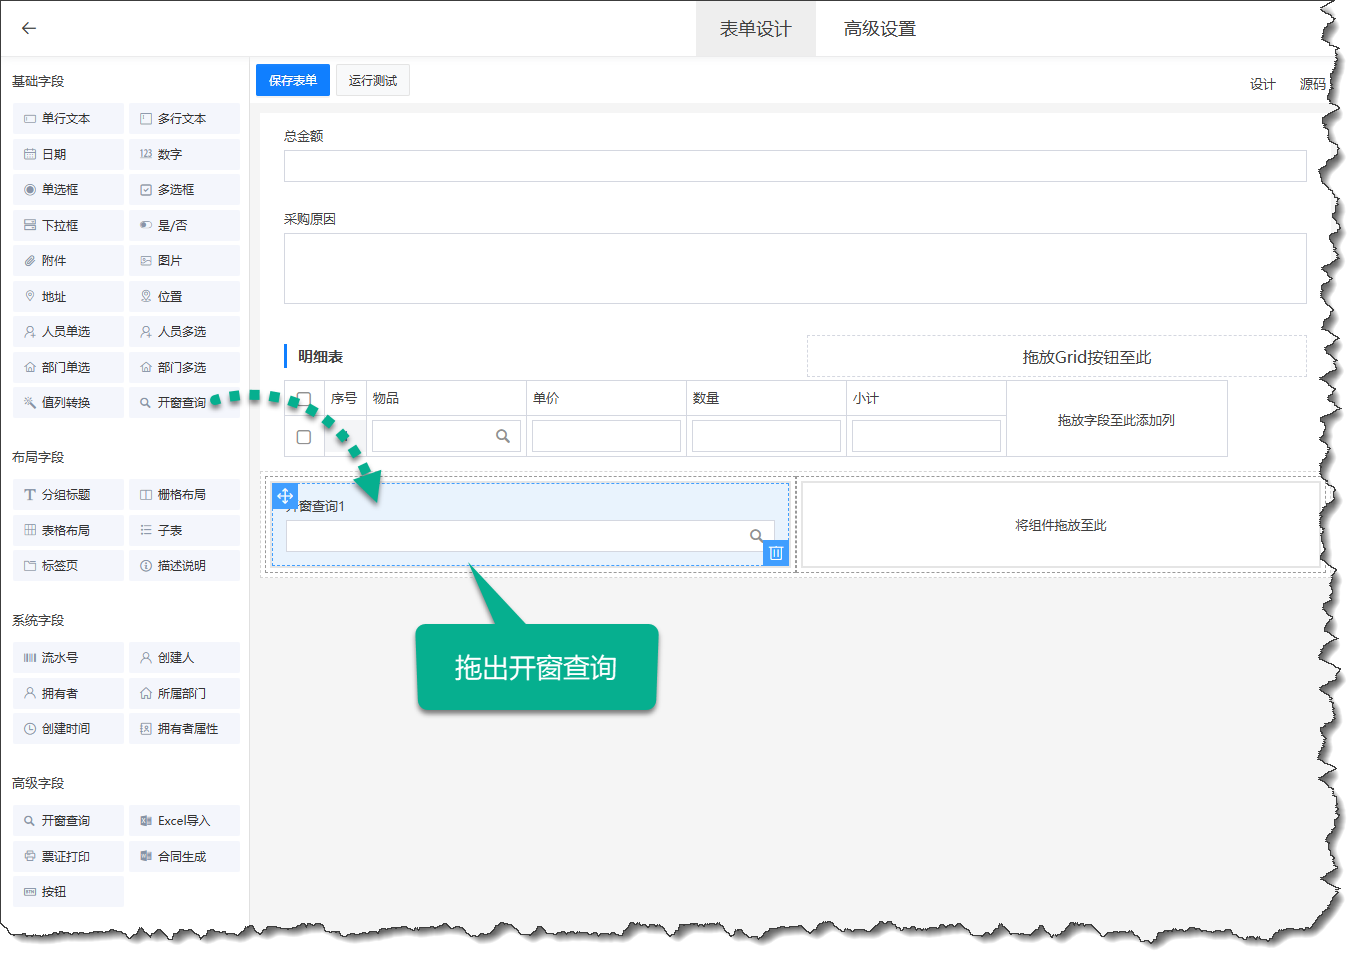Check the header checkbox in 明细表 grid

pos(304,398)
